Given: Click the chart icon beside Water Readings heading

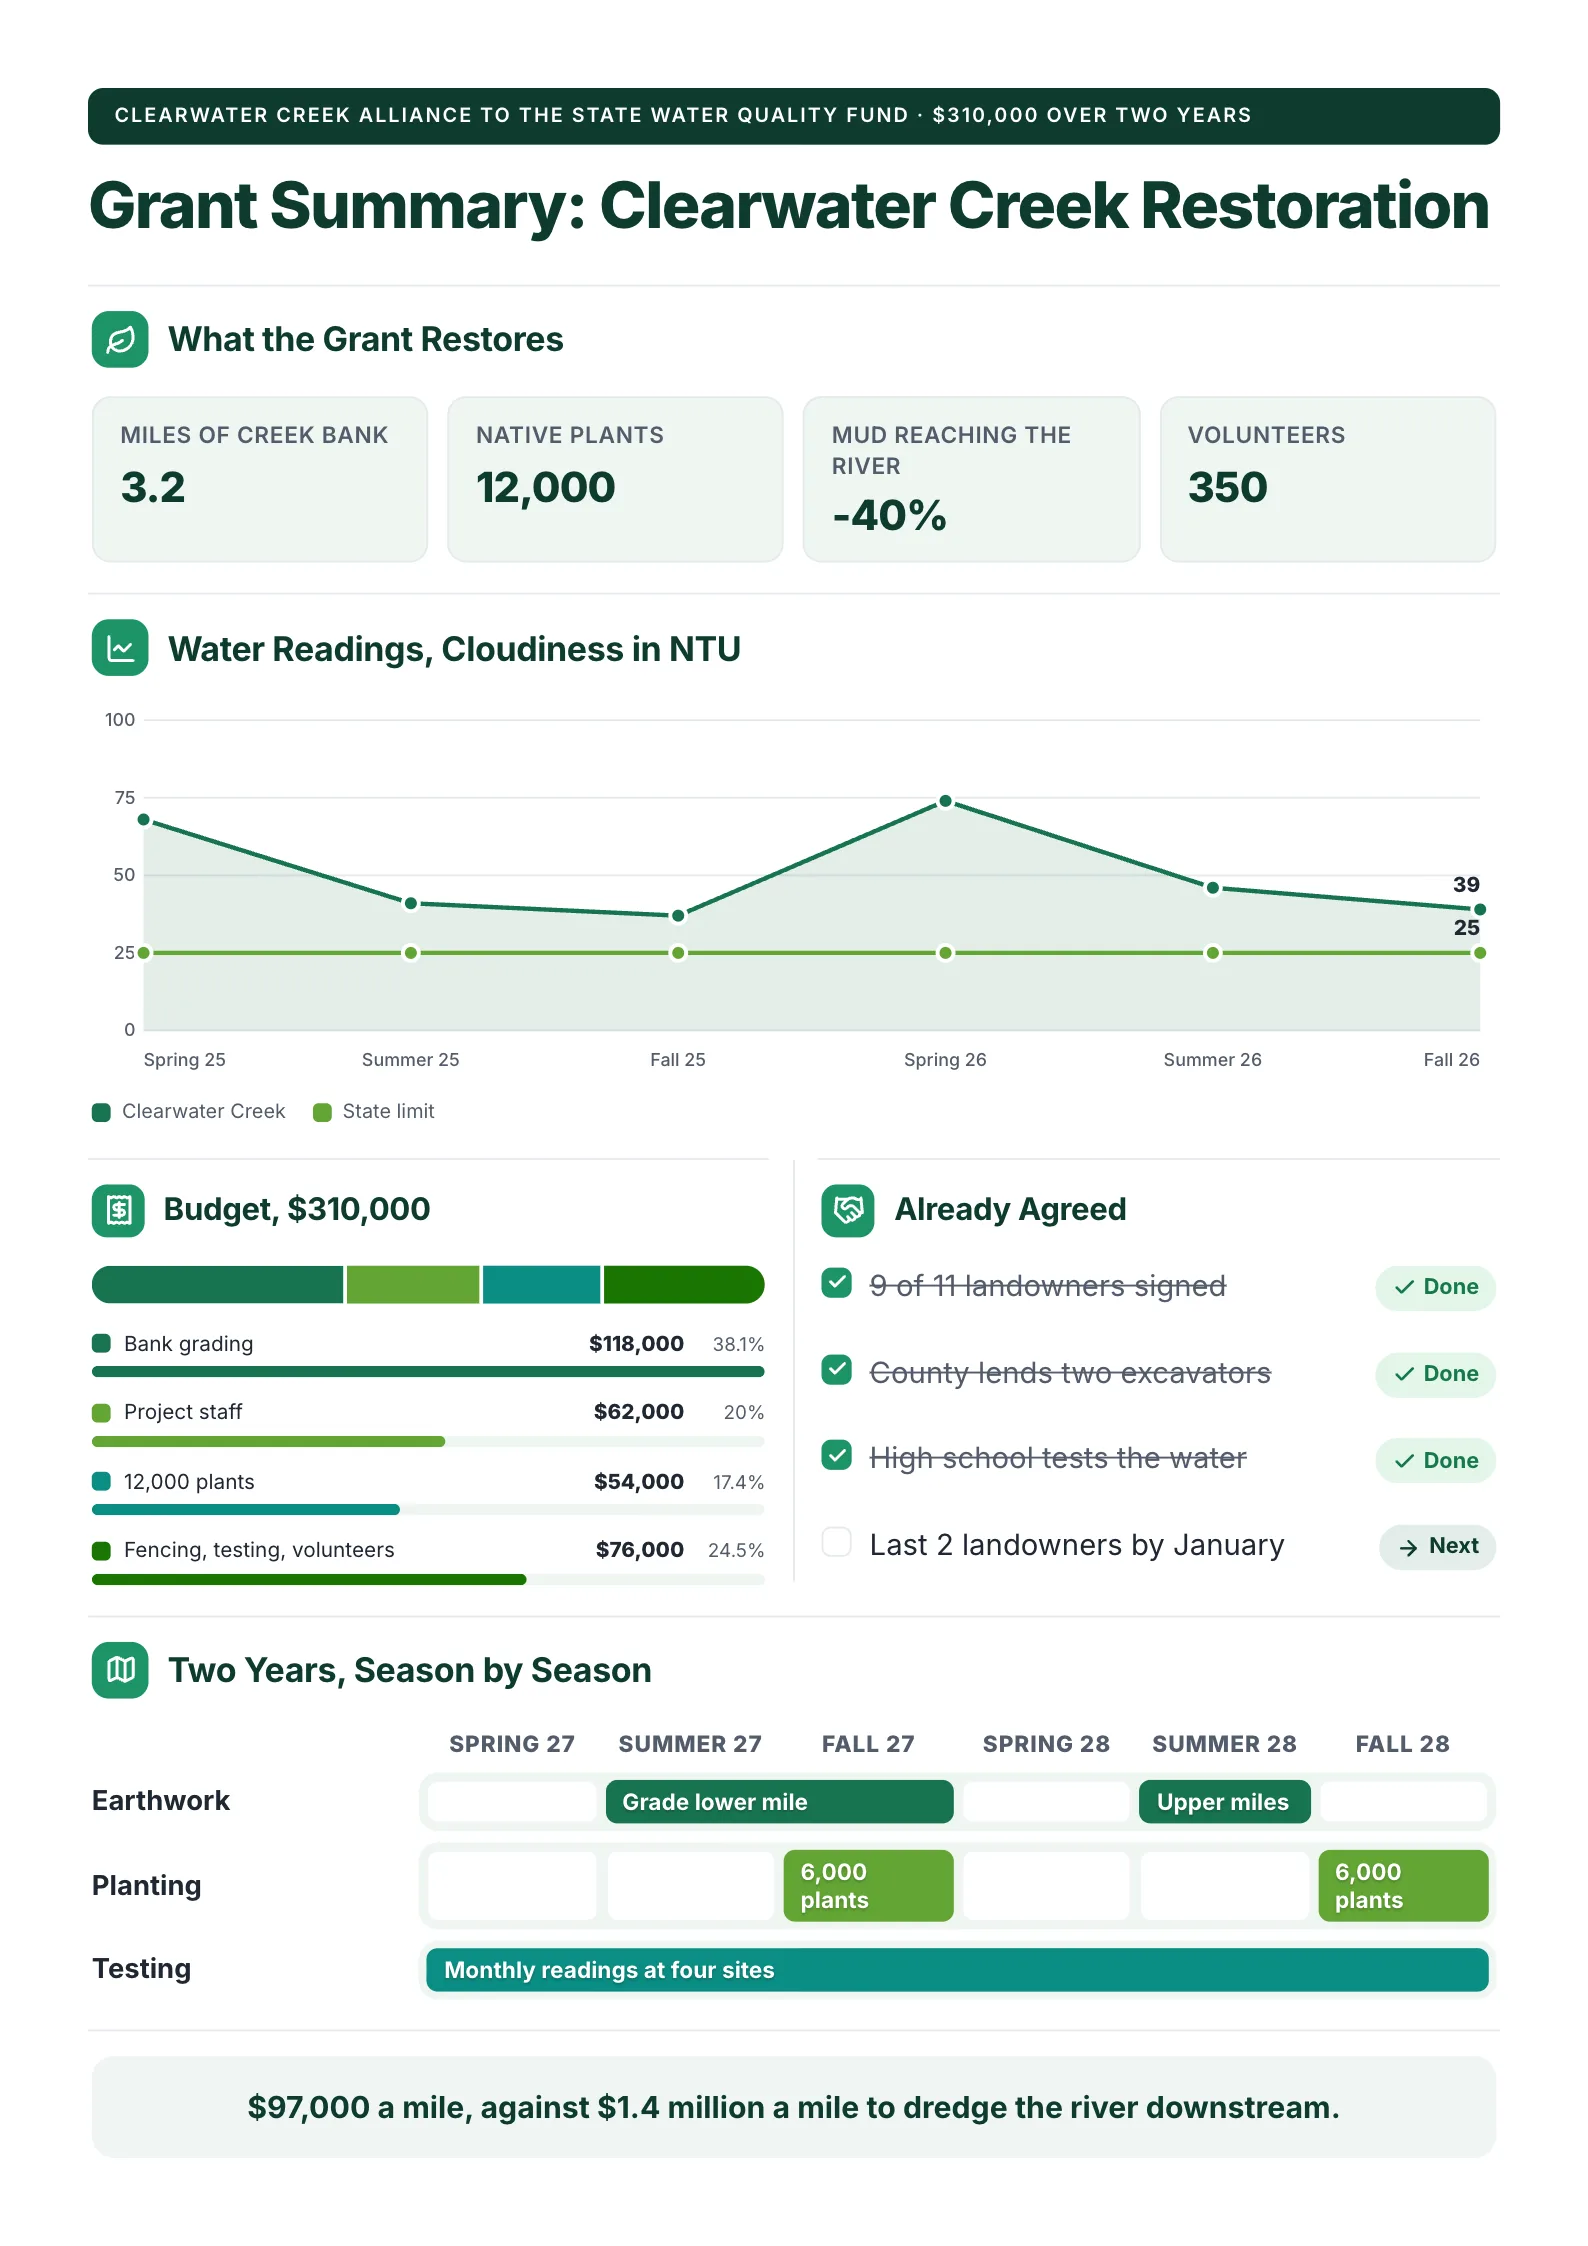Looking at the screenshot, I should [x=120, y=648].
